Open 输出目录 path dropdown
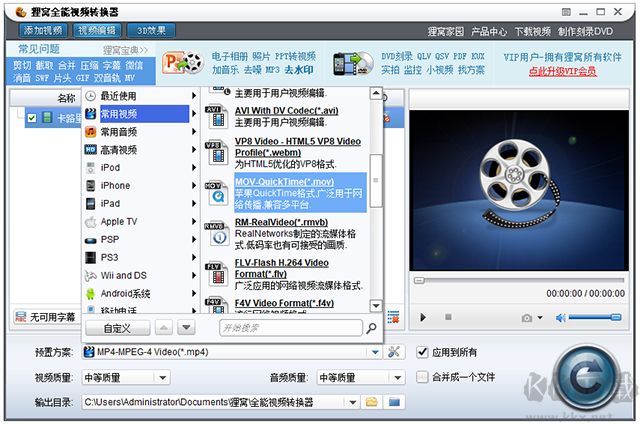640x424 pixels. coord(353,402)
